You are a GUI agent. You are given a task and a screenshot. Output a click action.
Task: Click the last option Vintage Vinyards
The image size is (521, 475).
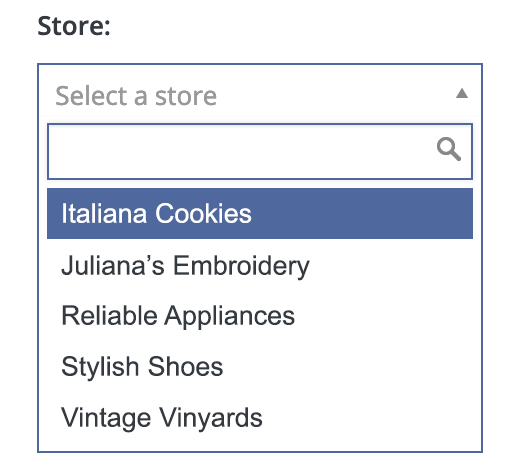(260, 417)
